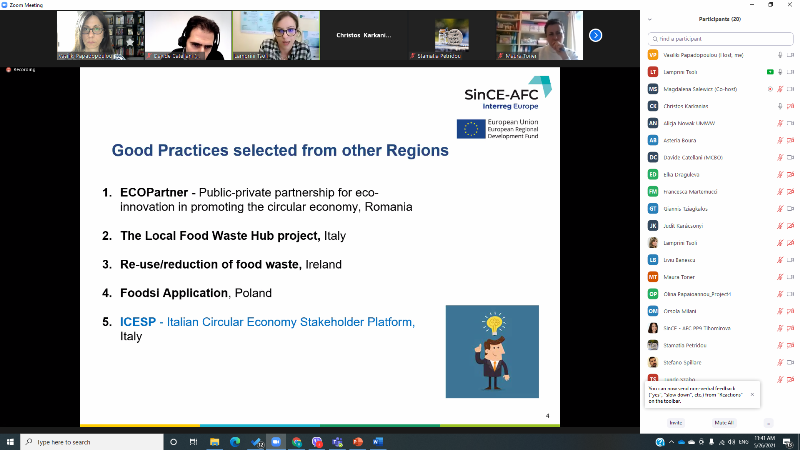Dismiss the nonverbal feedback tooltip
Image resolution: width=800 pixels, height=450 pixels.
[752, 395]
